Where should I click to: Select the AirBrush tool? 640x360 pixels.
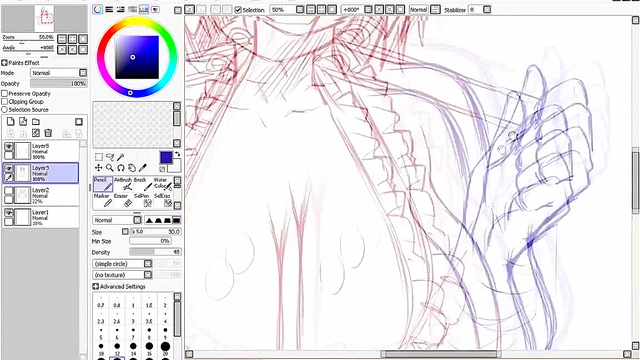click(x=123, y=184)
